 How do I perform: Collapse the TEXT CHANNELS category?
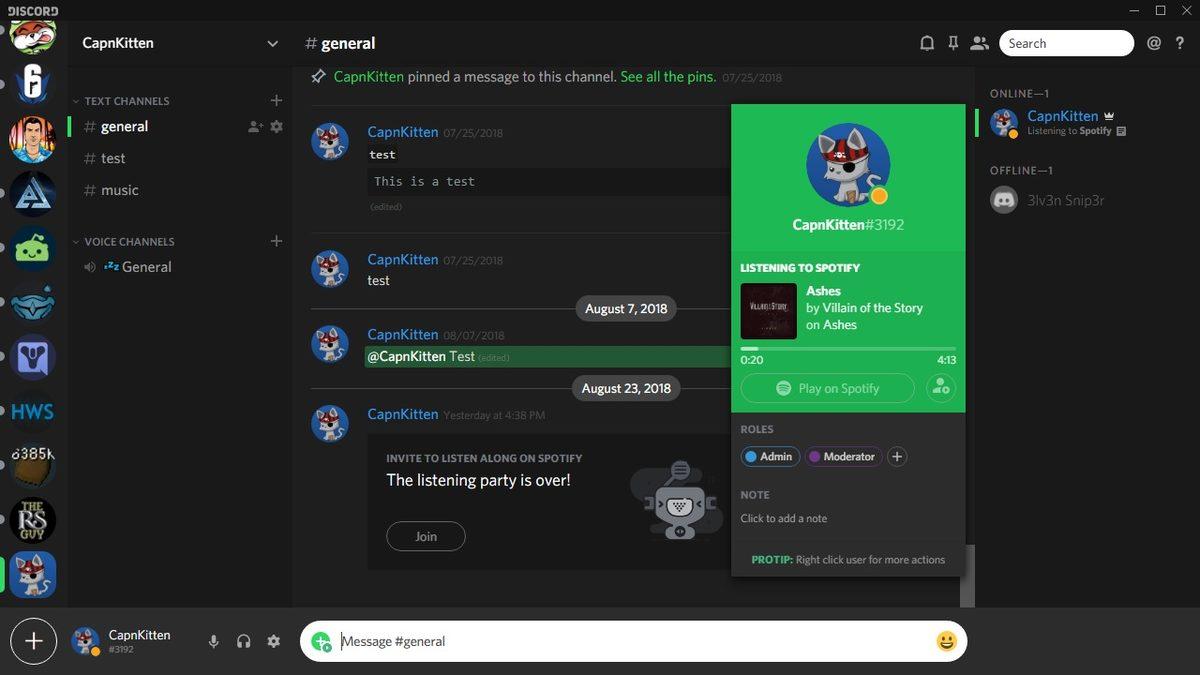point(77,101)
